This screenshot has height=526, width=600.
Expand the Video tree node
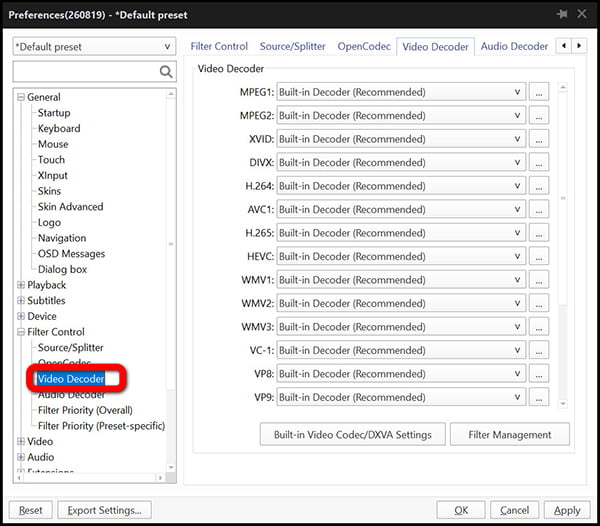(x=21, y=441)
